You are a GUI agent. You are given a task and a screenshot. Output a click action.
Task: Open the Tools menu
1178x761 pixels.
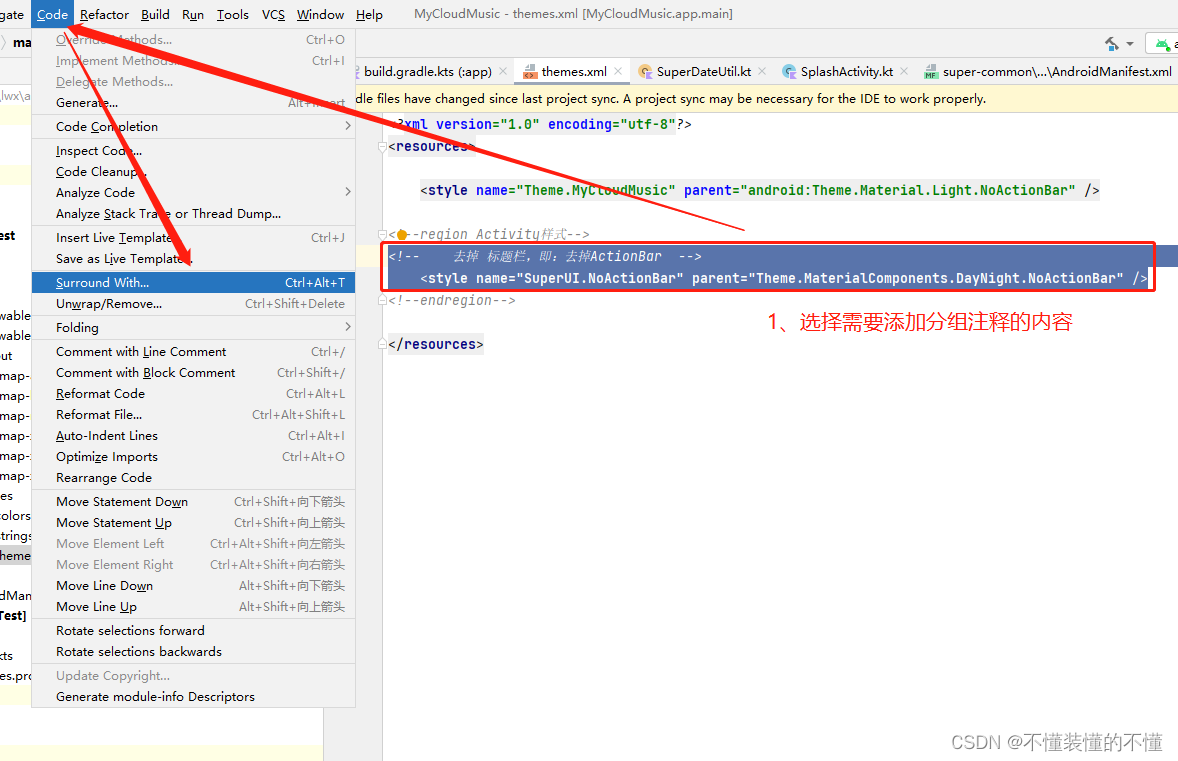[233, 14]
